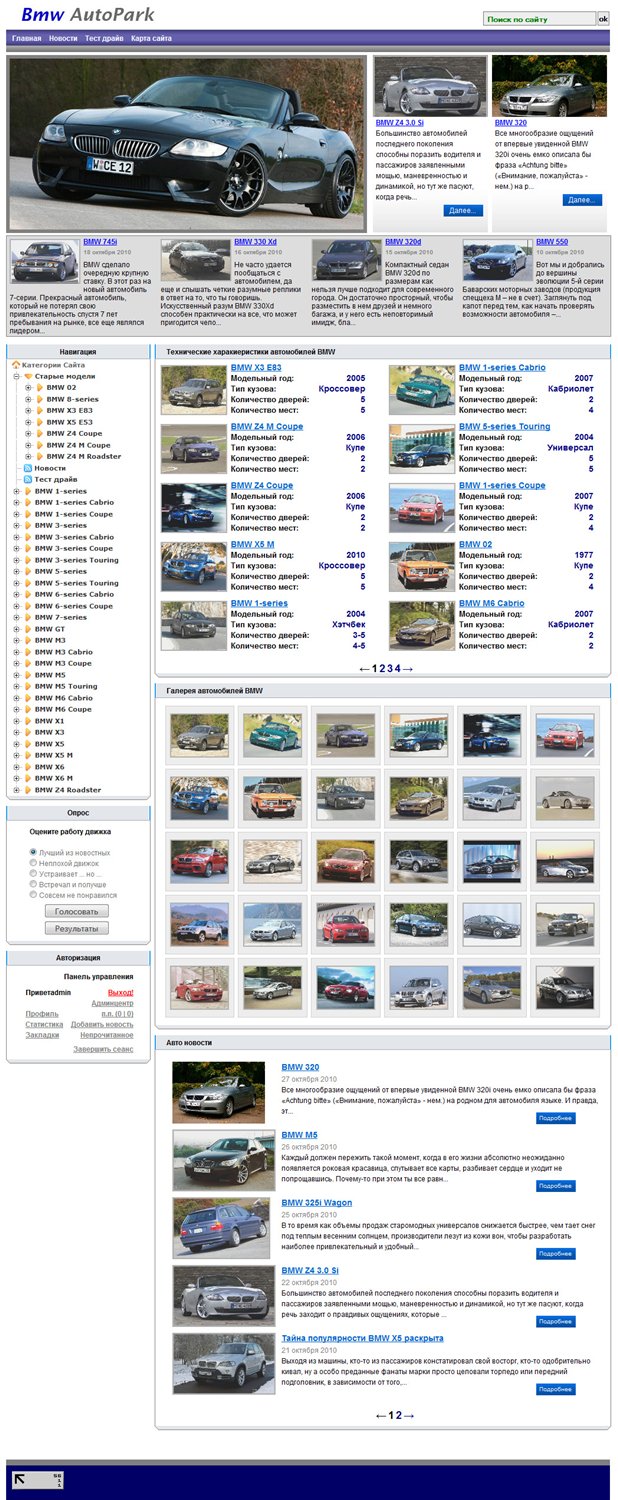This screenshot has height=1500, width=618.
Task: Click the Категории Сайта home icon
Action: pos(16,365)
